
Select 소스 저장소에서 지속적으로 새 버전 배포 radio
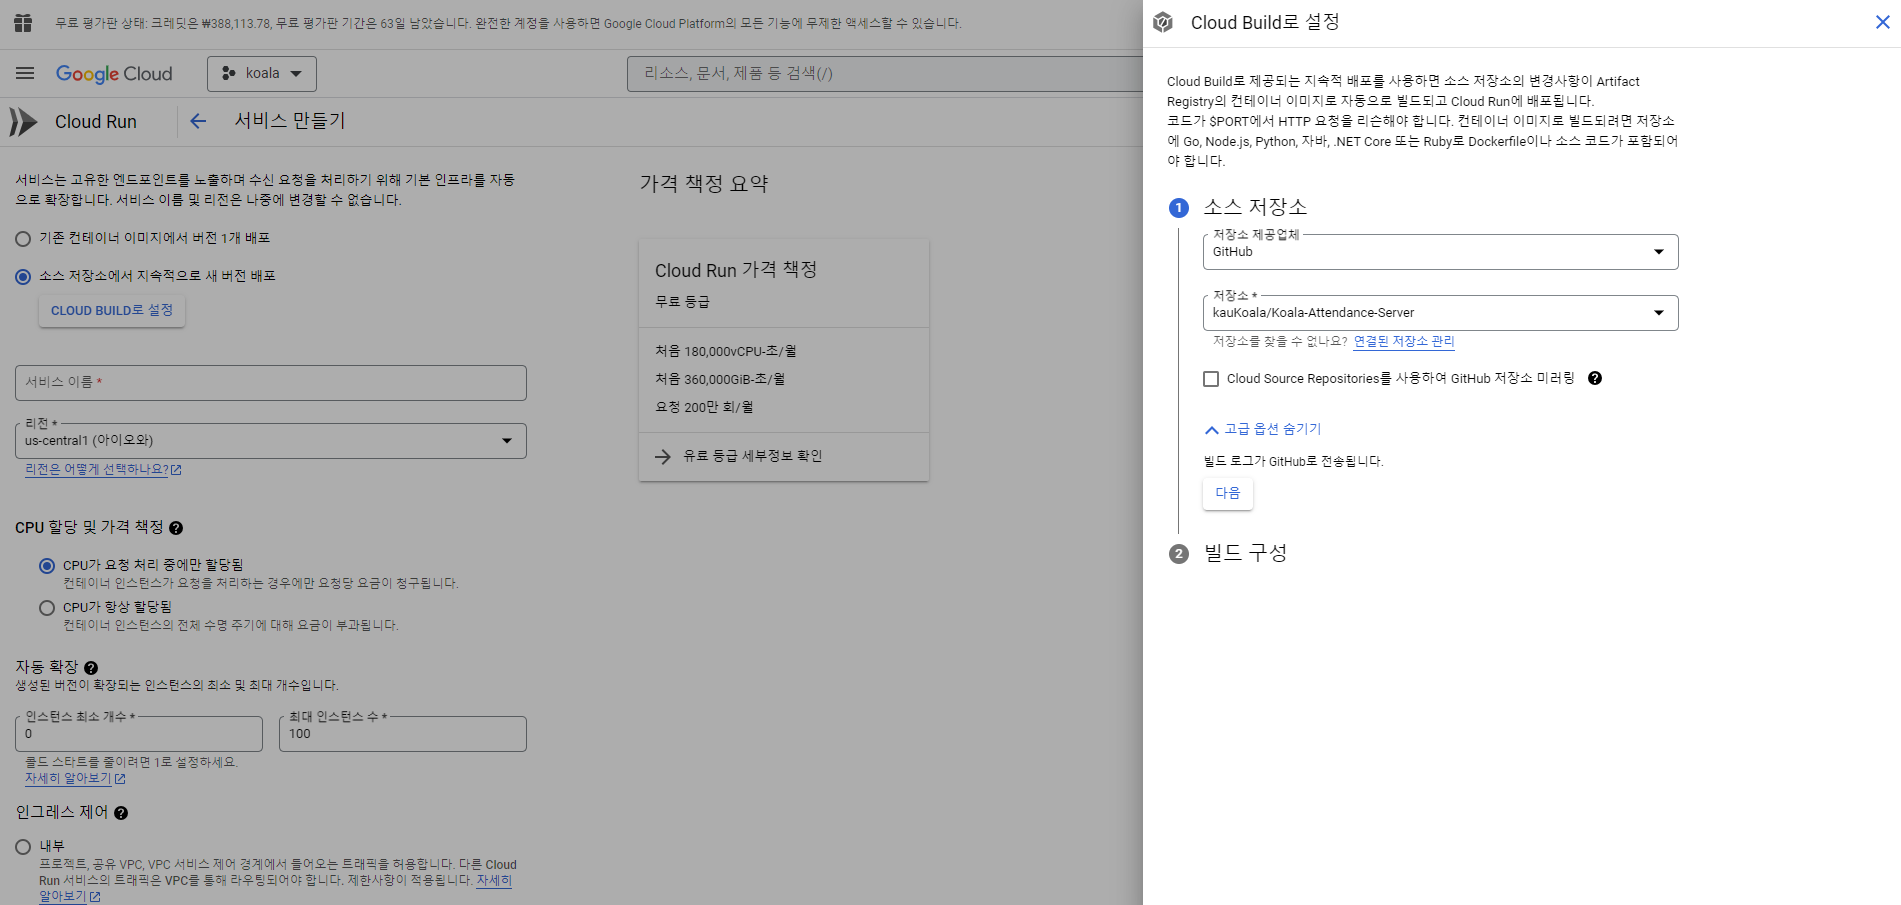(x=23, y=277)
